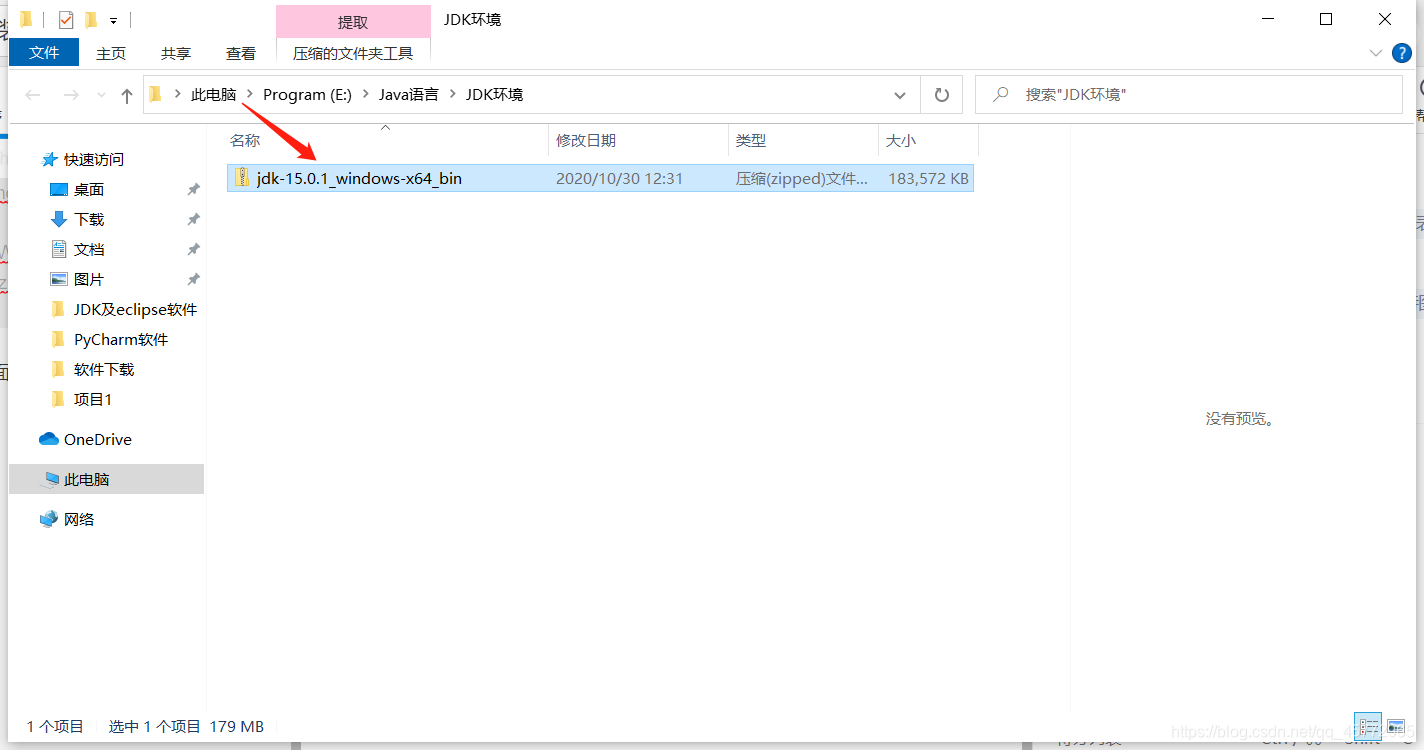Image resolution: width=1424 pixels, height=750 pixels.
Task: Open the recent locations dropdown arrow
Action: click(101, 95)
